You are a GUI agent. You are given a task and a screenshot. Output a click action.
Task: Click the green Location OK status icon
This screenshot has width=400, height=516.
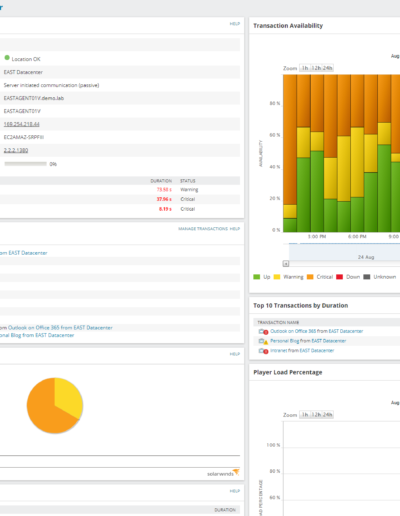(7, 58)
